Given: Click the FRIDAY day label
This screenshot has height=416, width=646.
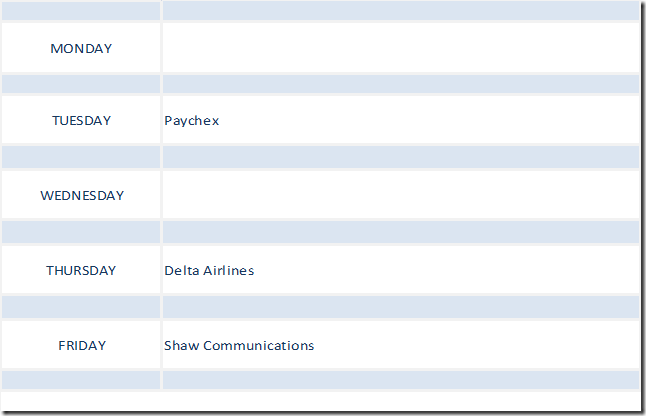Looking at the screenshot, I should (82, 346).
